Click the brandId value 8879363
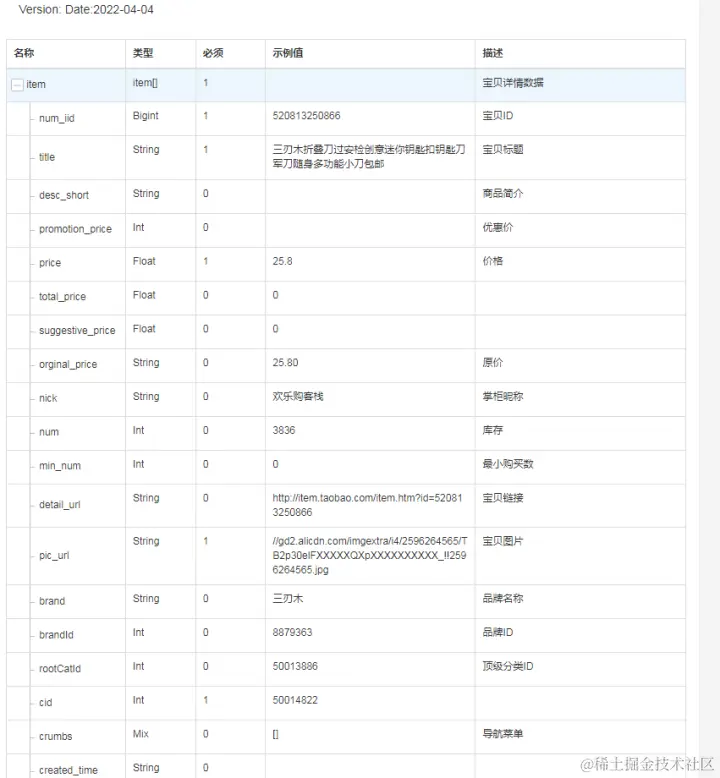The width and height of the screenshot is (720, 778). (292, 632)
